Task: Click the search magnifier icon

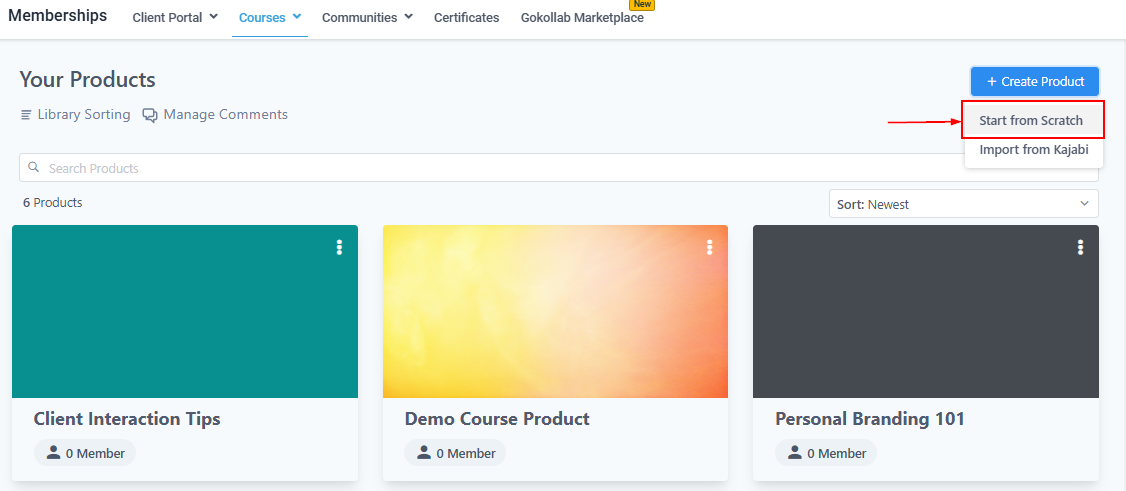Action: 34,168
